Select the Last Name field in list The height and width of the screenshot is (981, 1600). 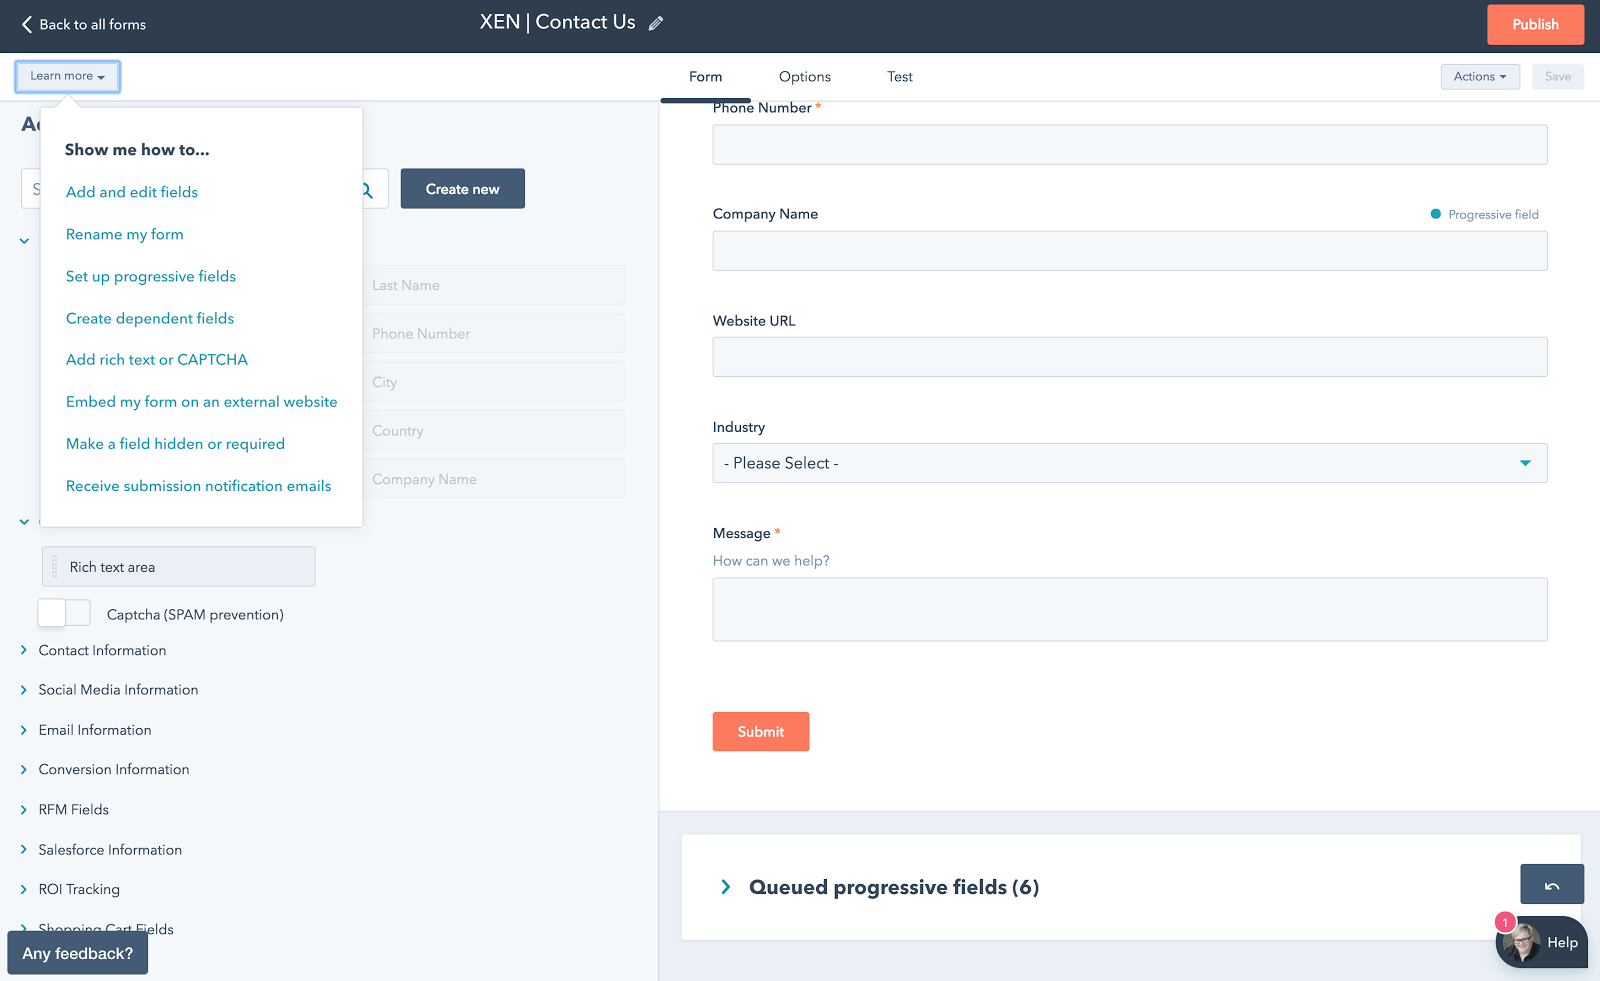pyautogui.click(x=494, y=285)
